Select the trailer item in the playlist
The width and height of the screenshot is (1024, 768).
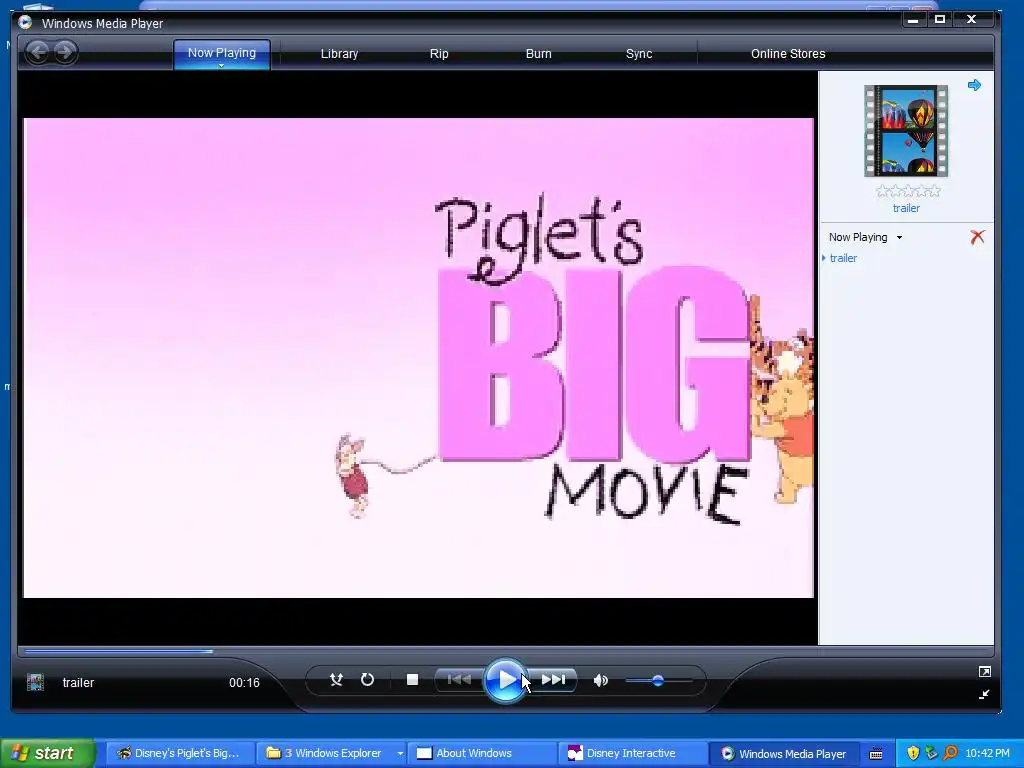point(843,259)
